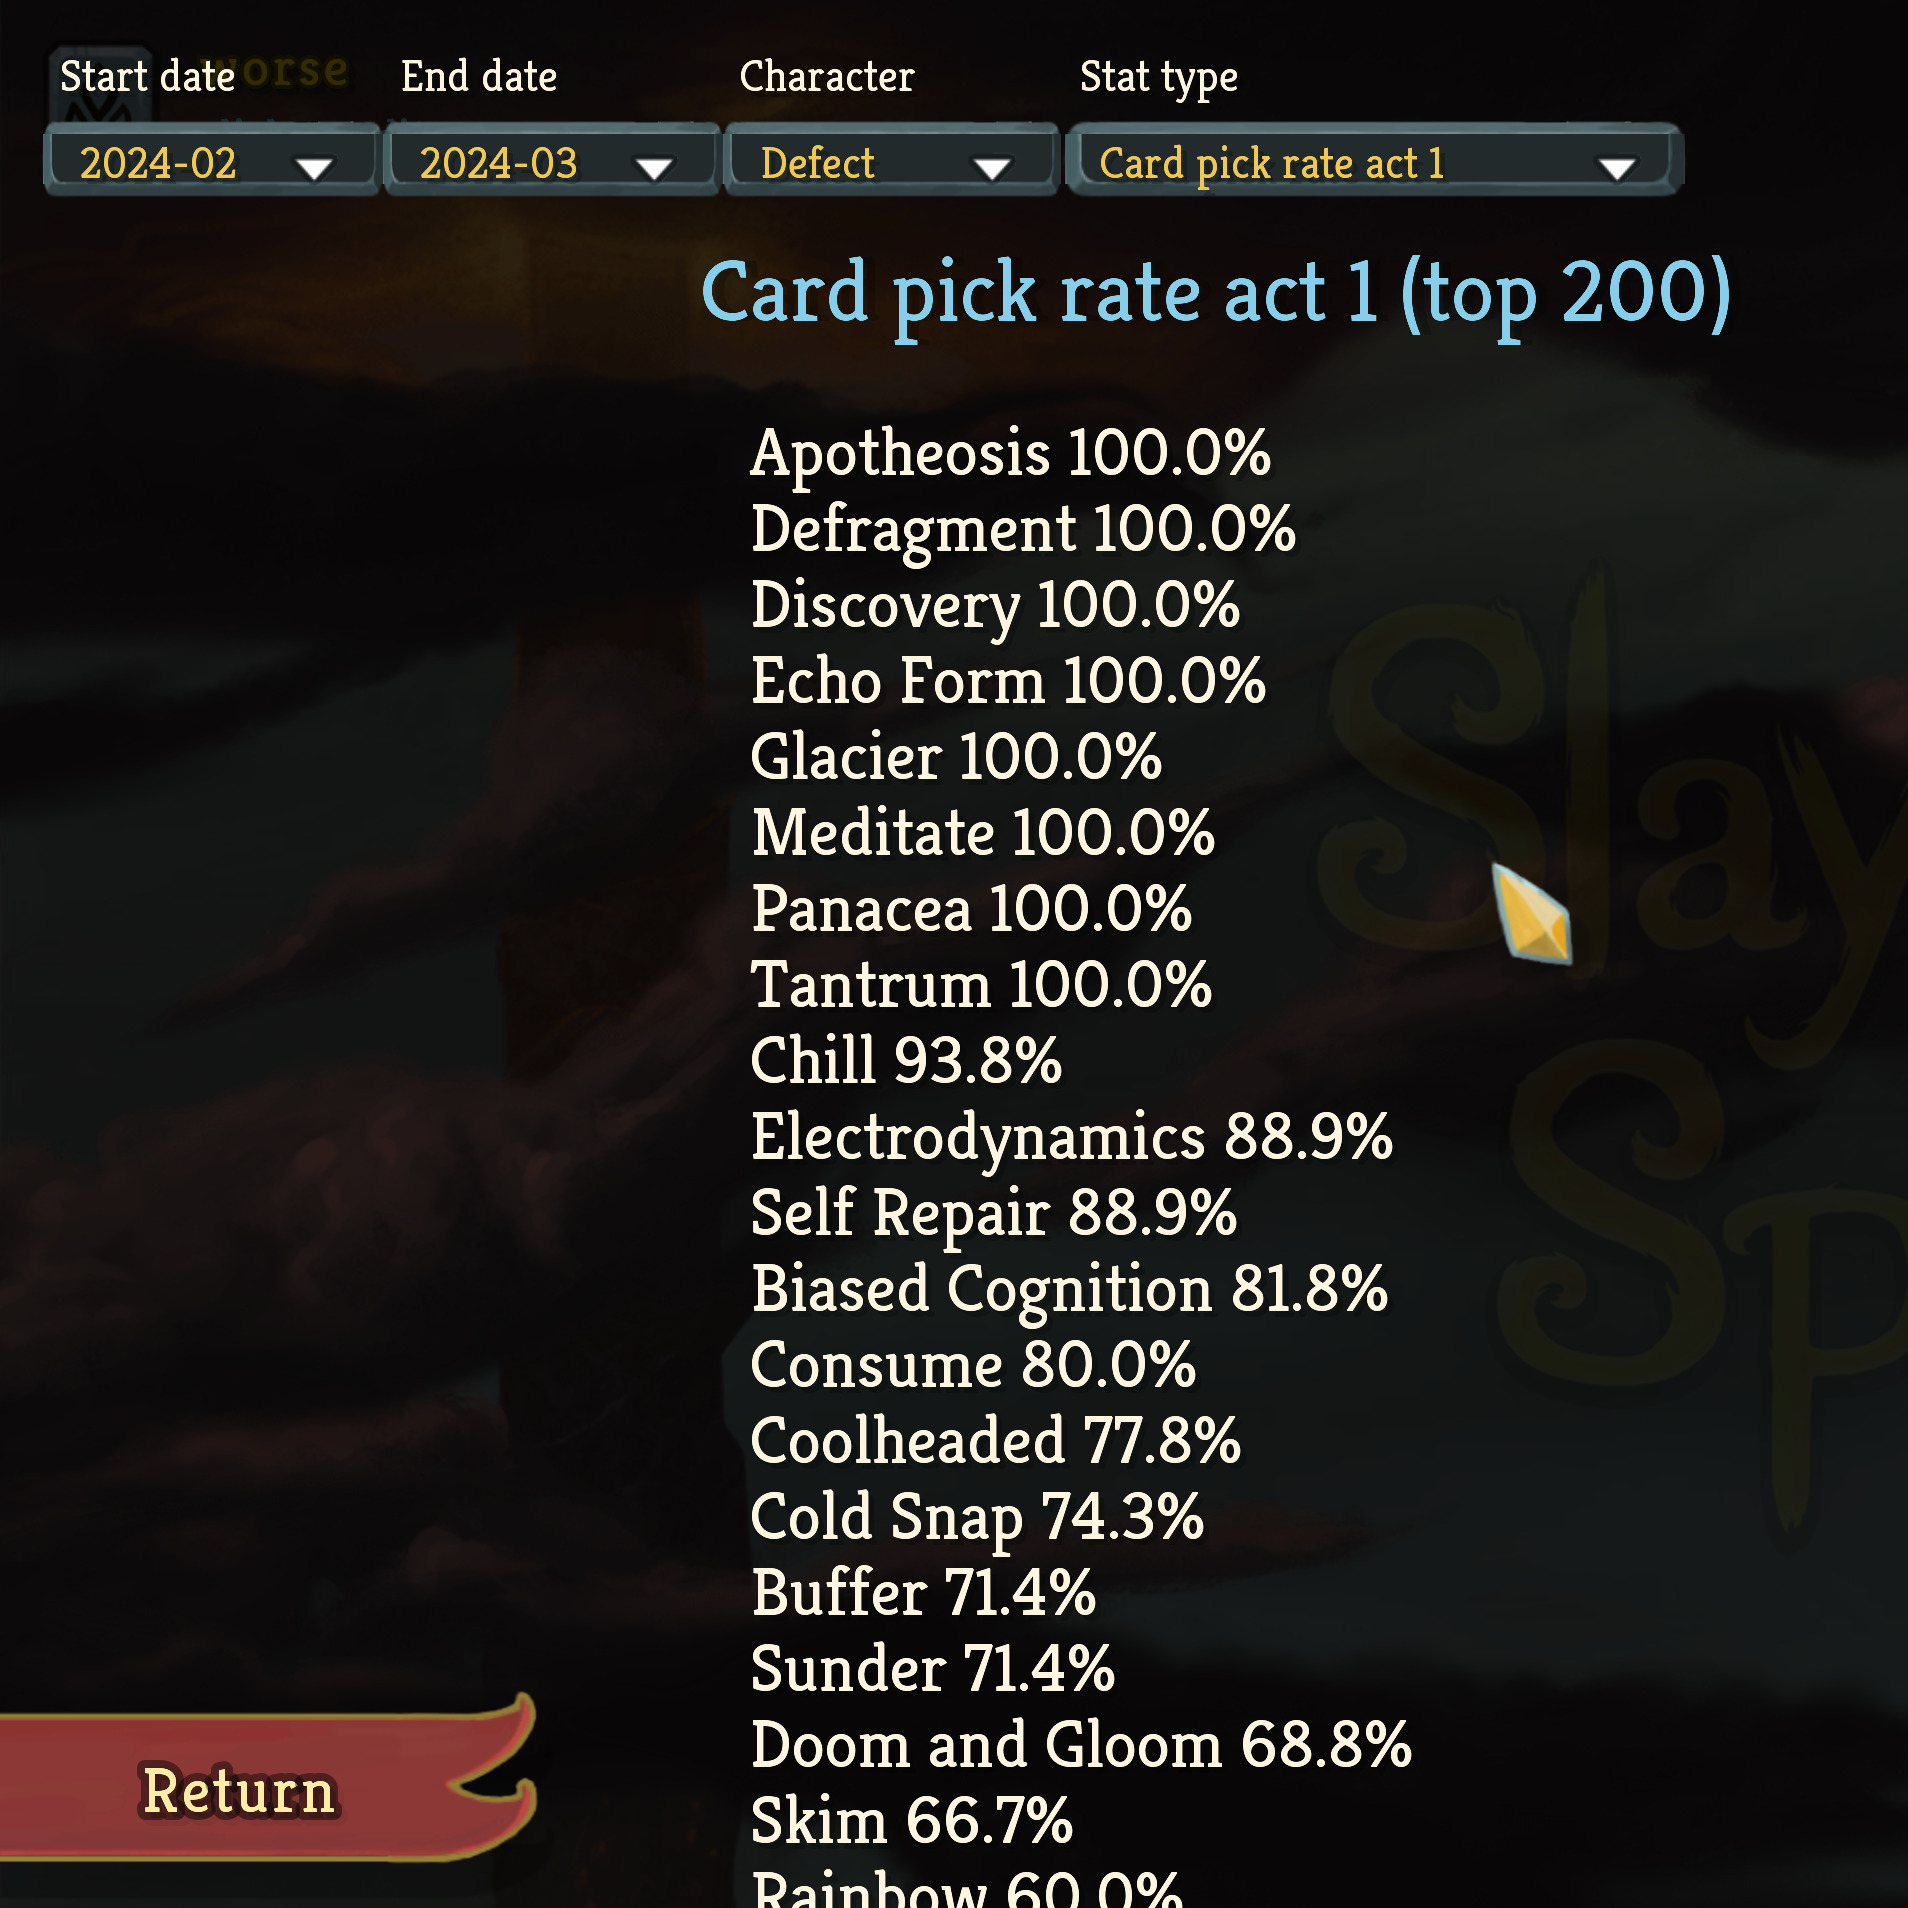Image resolution: width=1908 pixels, height=1908 pixels.
Task: Click the Doom and Gloom 68.8% row
Action: pyautogui.click(x=1081, y=1745)
